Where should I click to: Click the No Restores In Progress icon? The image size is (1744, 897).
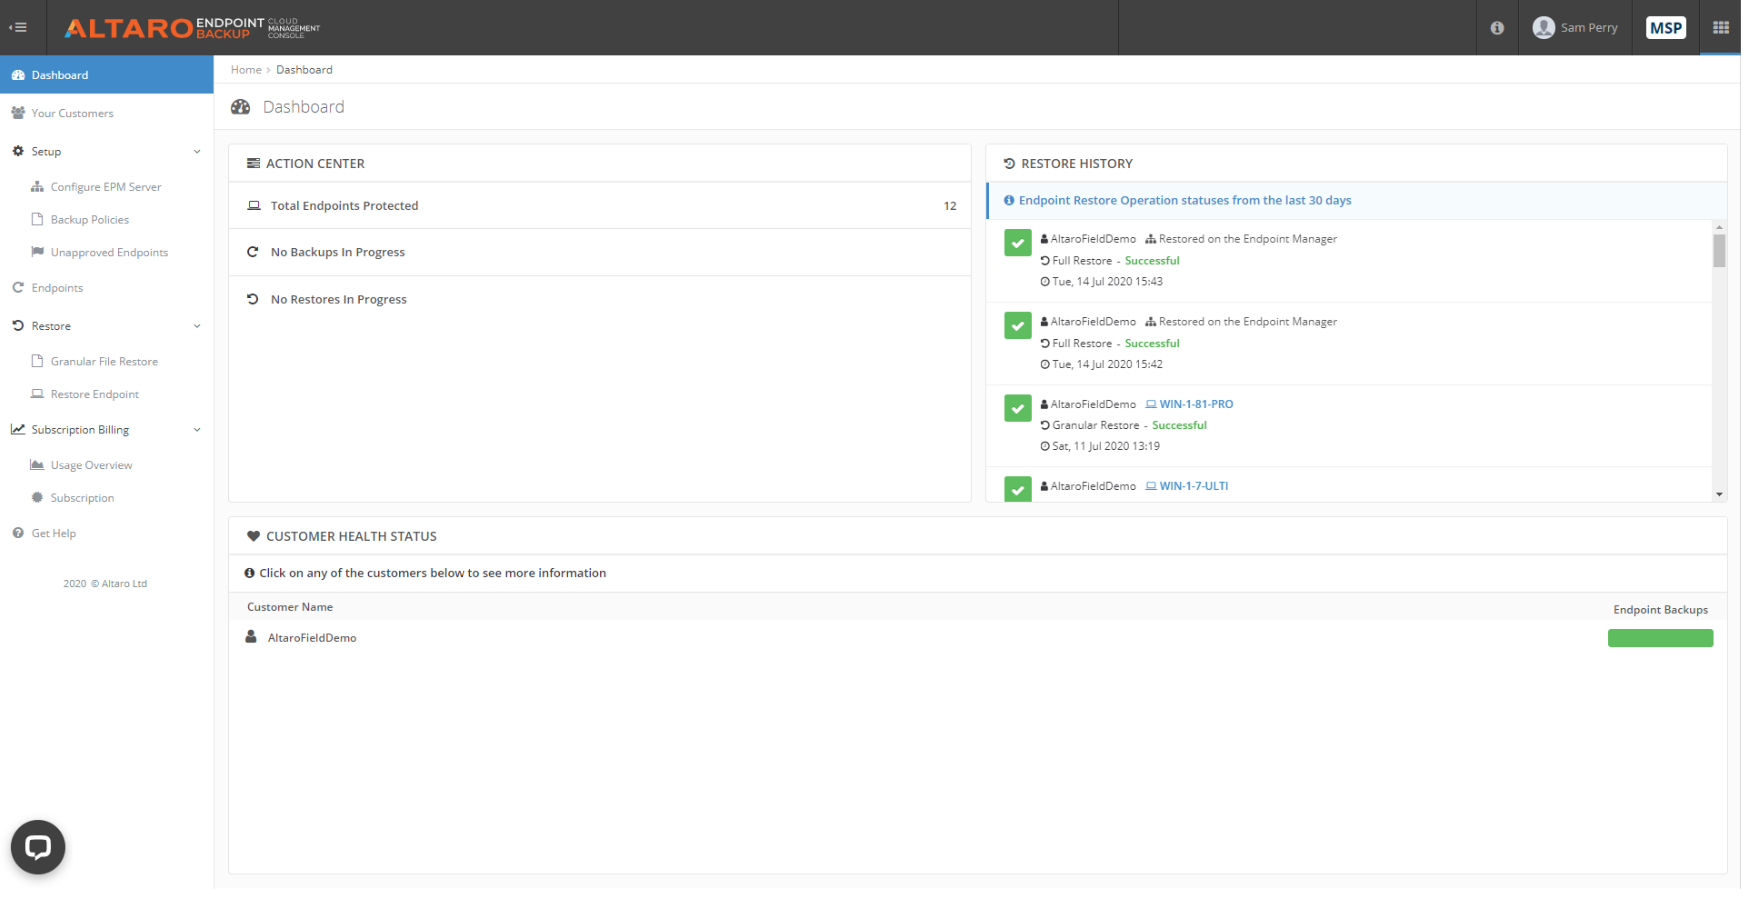point(253,299)
